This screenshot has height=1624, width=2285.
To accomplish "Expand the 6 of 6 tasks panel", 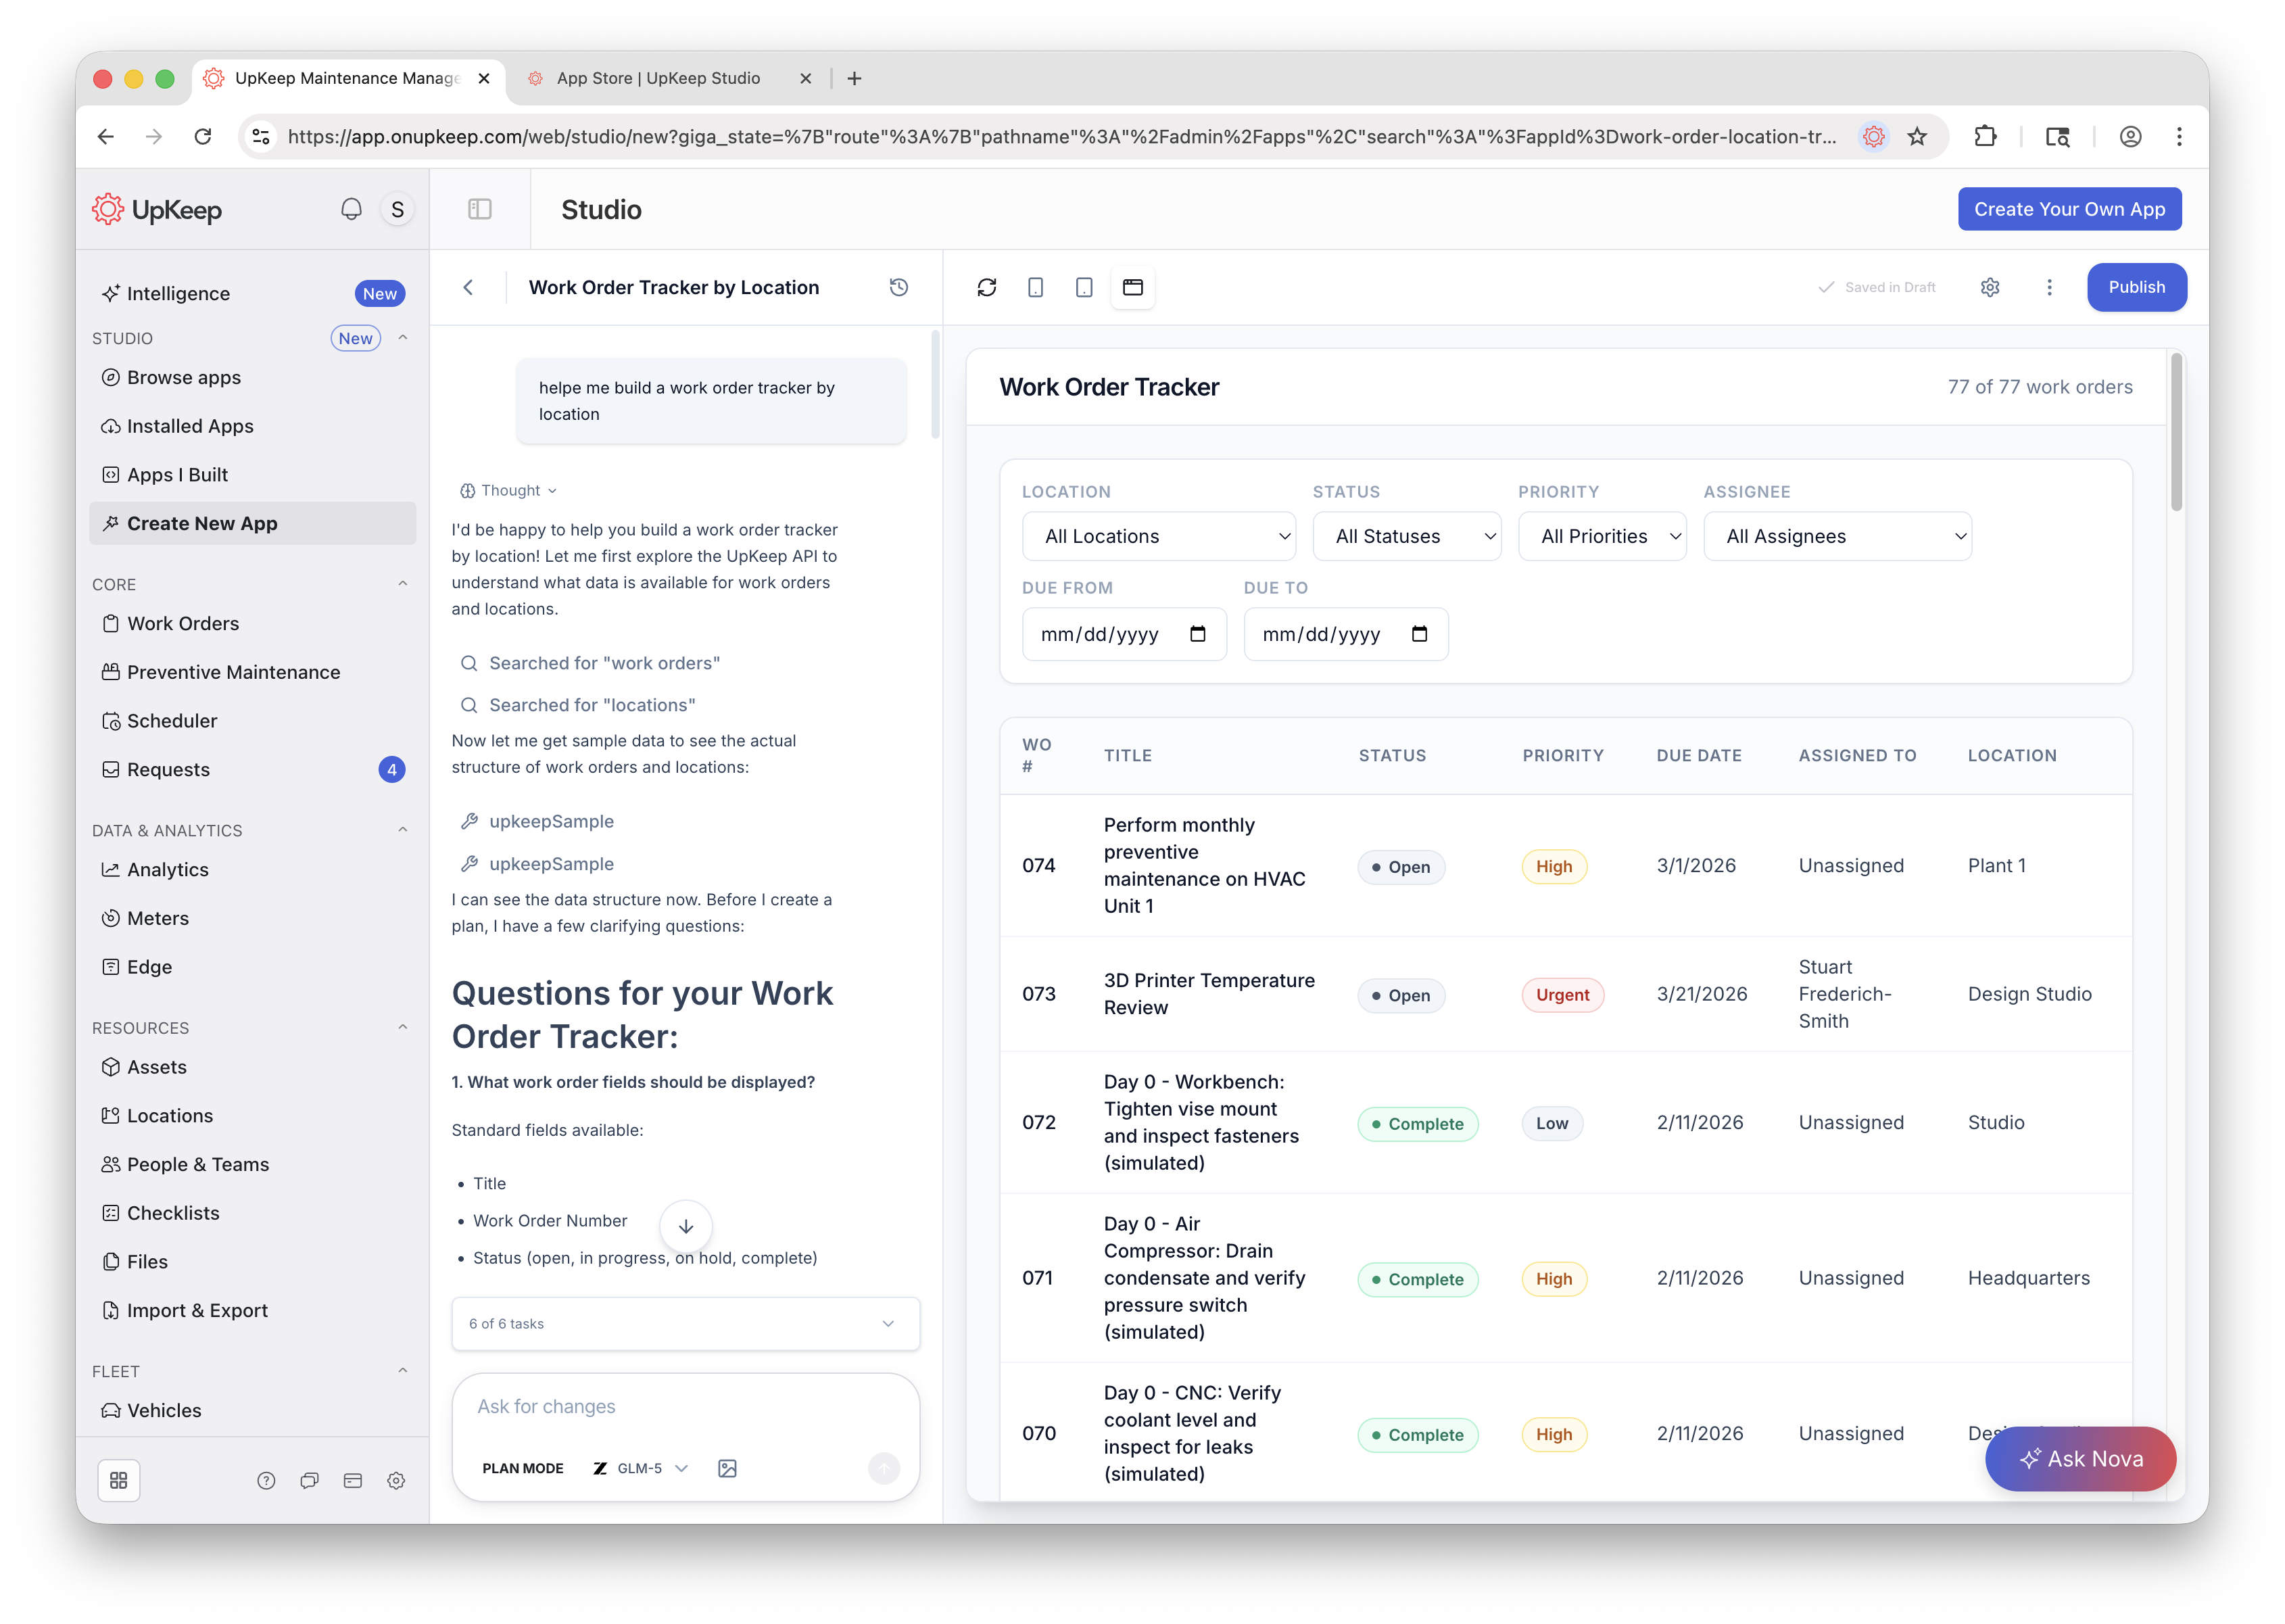I will pos(686,1323).
